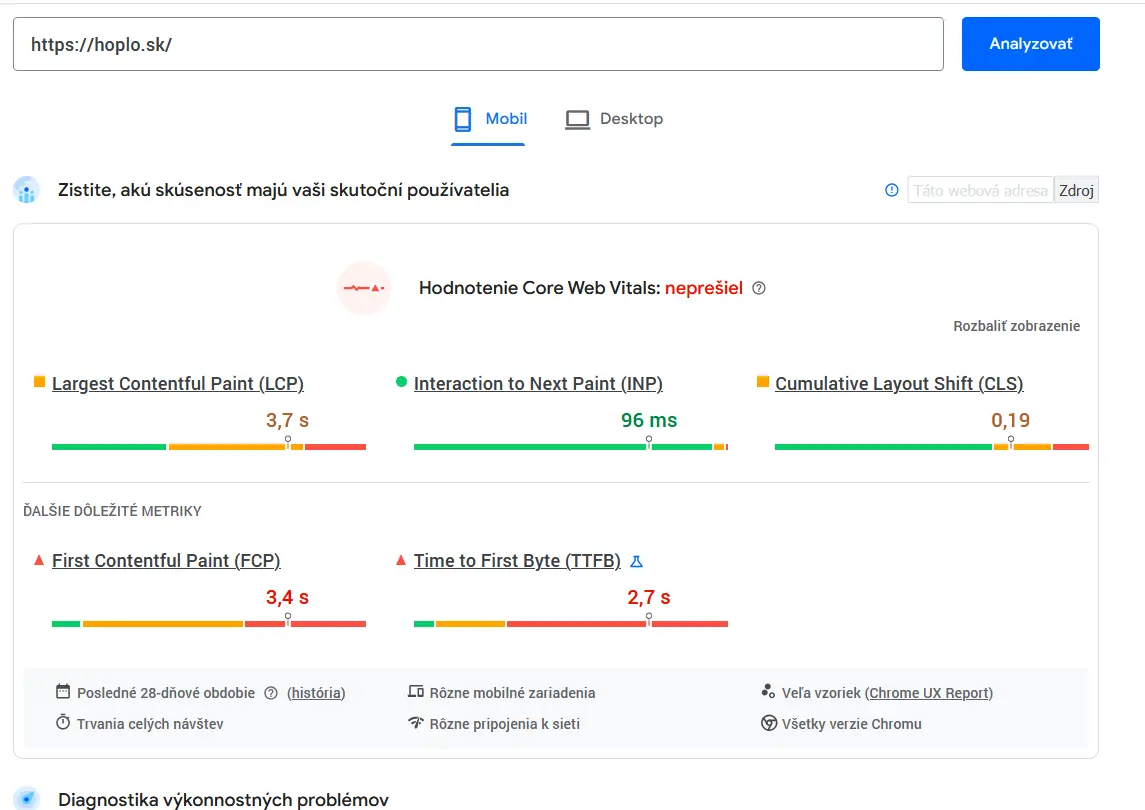1145x810 pixels.
Task: Click the mobile devices icon beside Rôzne mobilné zariadenia
Action: pyautogui.click(x=418, y=692)
